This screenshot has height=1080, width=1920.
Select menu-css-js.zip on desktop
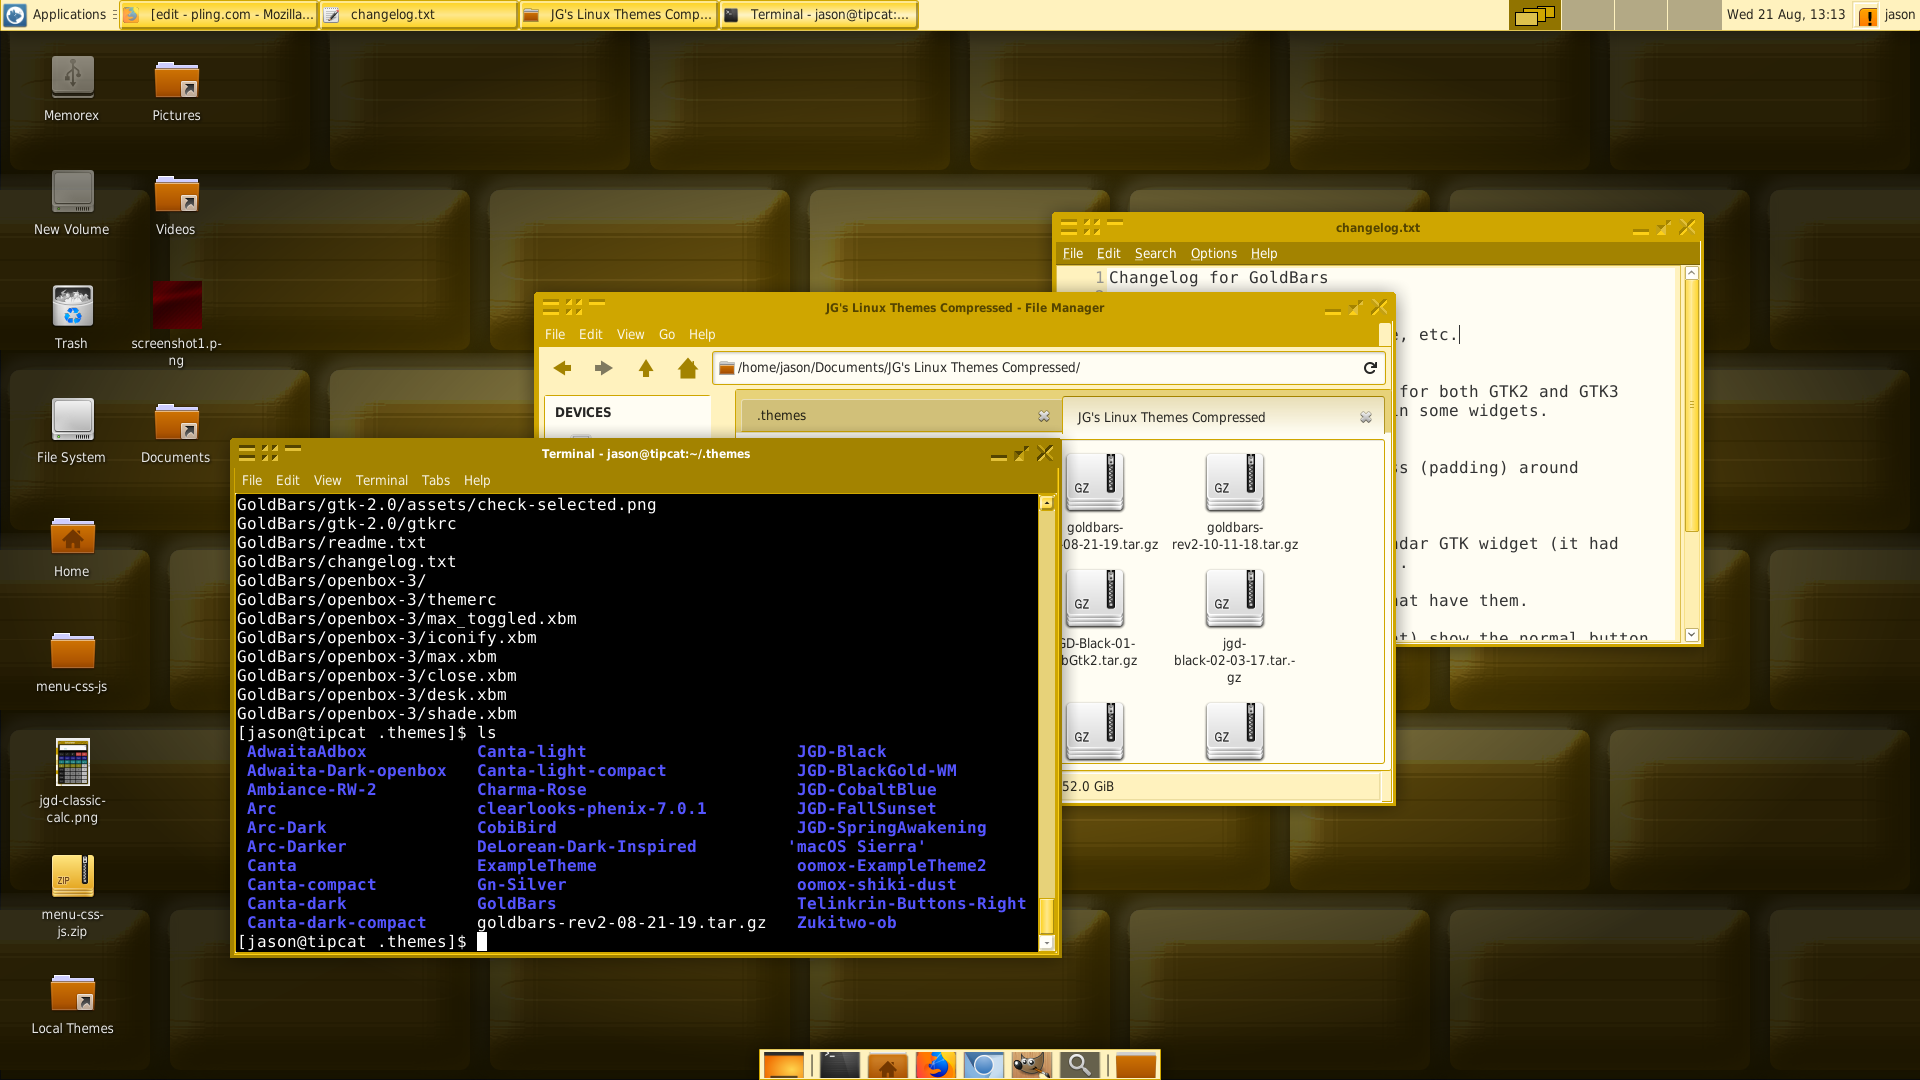[72, 876]
